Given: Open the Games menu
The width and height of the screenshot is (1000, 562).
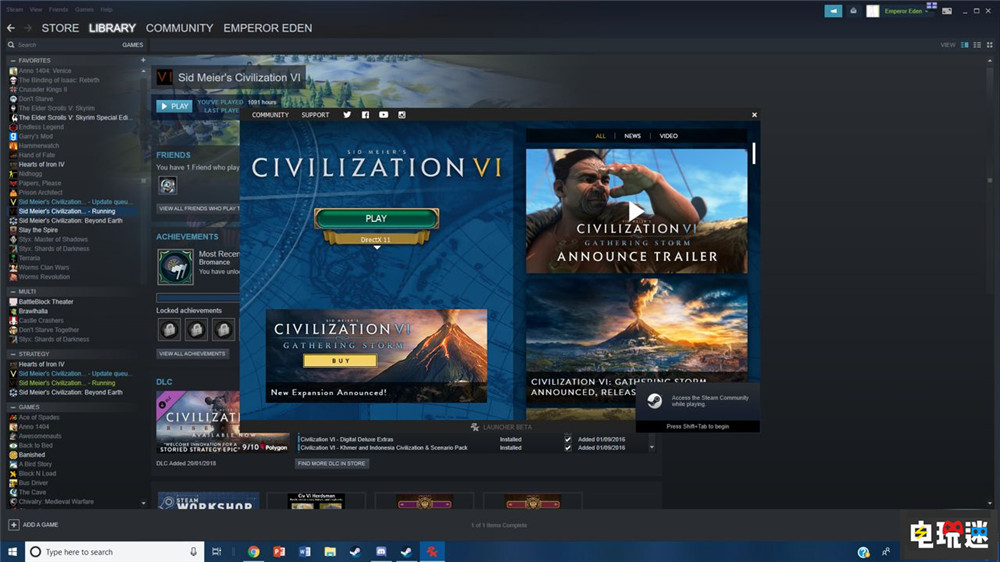Looking at the screenshot, I should coord(84,10).
